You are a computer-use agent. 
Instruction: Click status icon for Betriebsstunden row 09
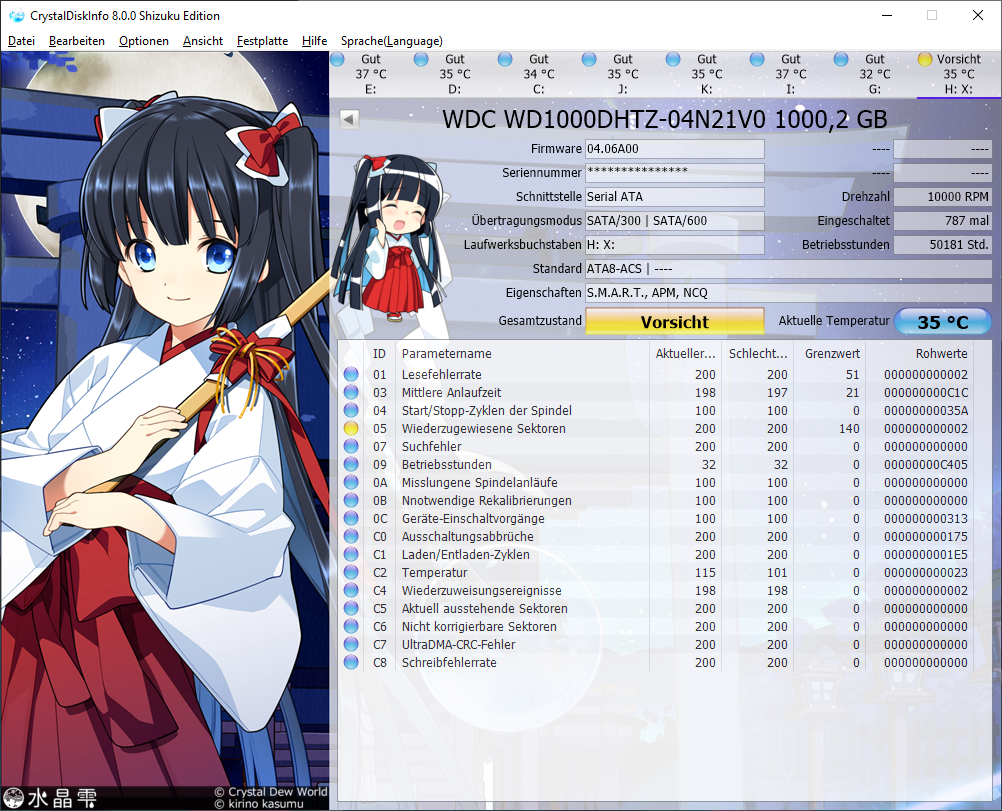pyautogui.click(x=351, y=464)
